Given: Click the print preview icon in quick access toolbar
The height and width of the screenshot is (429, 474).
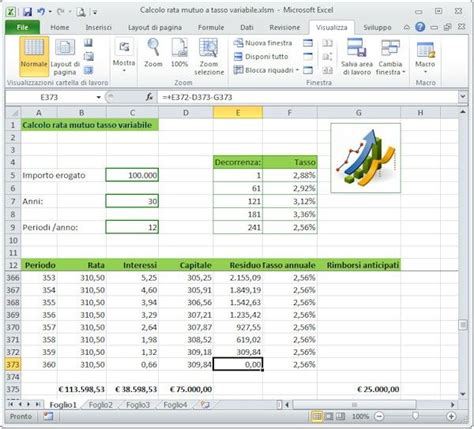Looking at the screenshot, I should coord(81,12).
